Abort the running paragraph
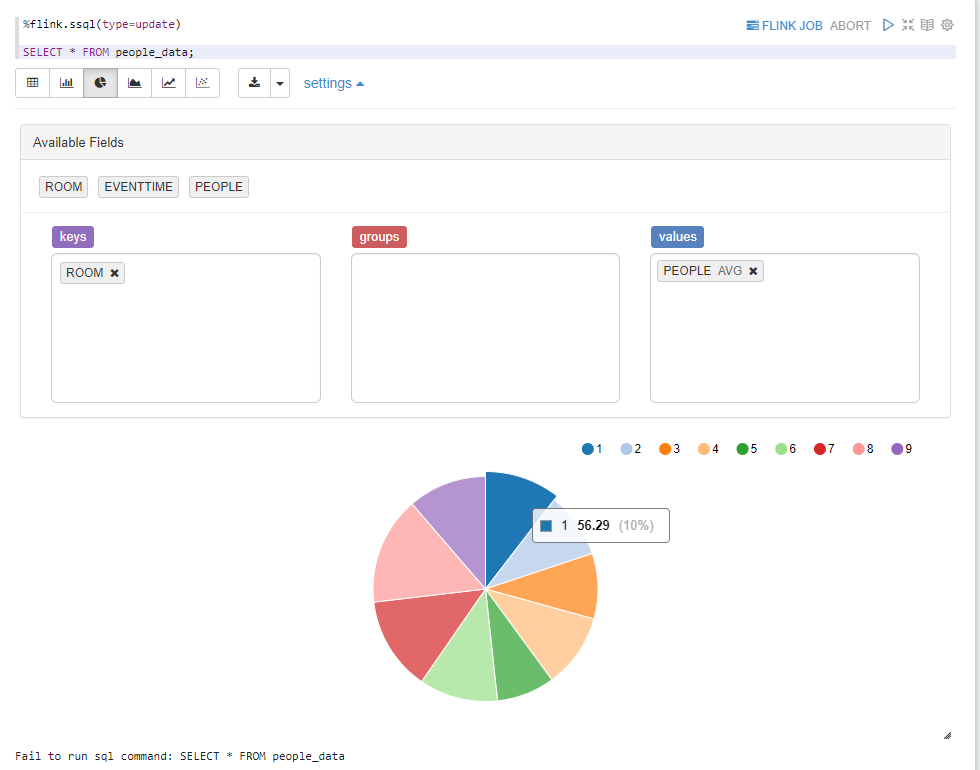The width and height of the screenshot is (980, 770). (x=850, y=26)
